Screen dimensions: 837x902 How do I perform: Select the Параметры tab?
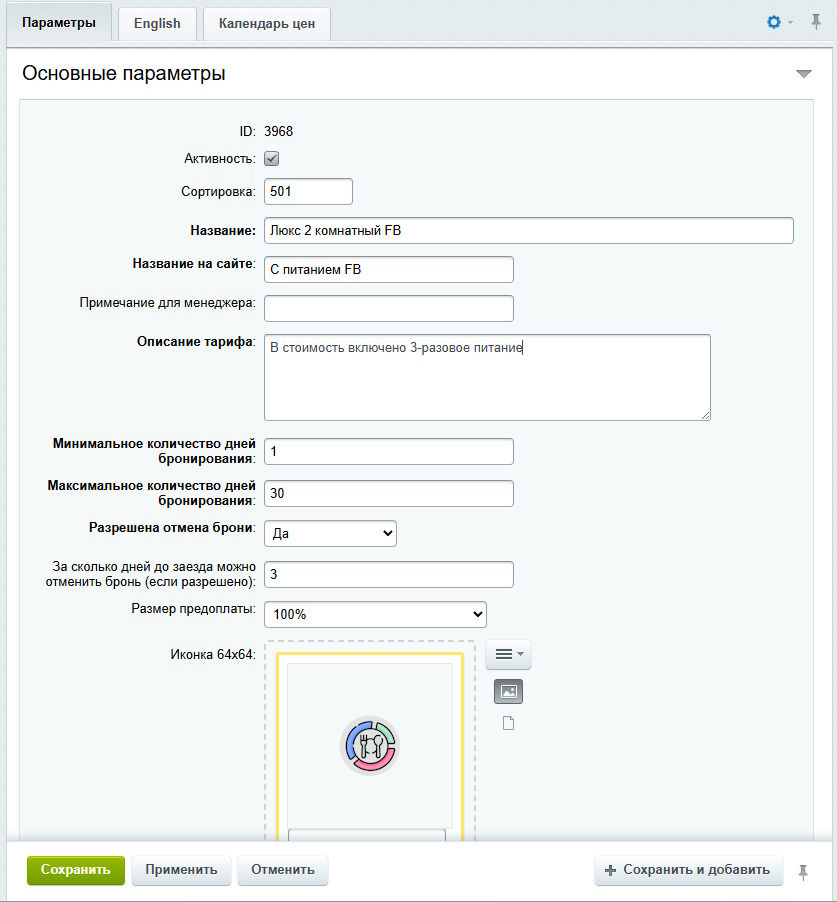click(x=59, y=22)
